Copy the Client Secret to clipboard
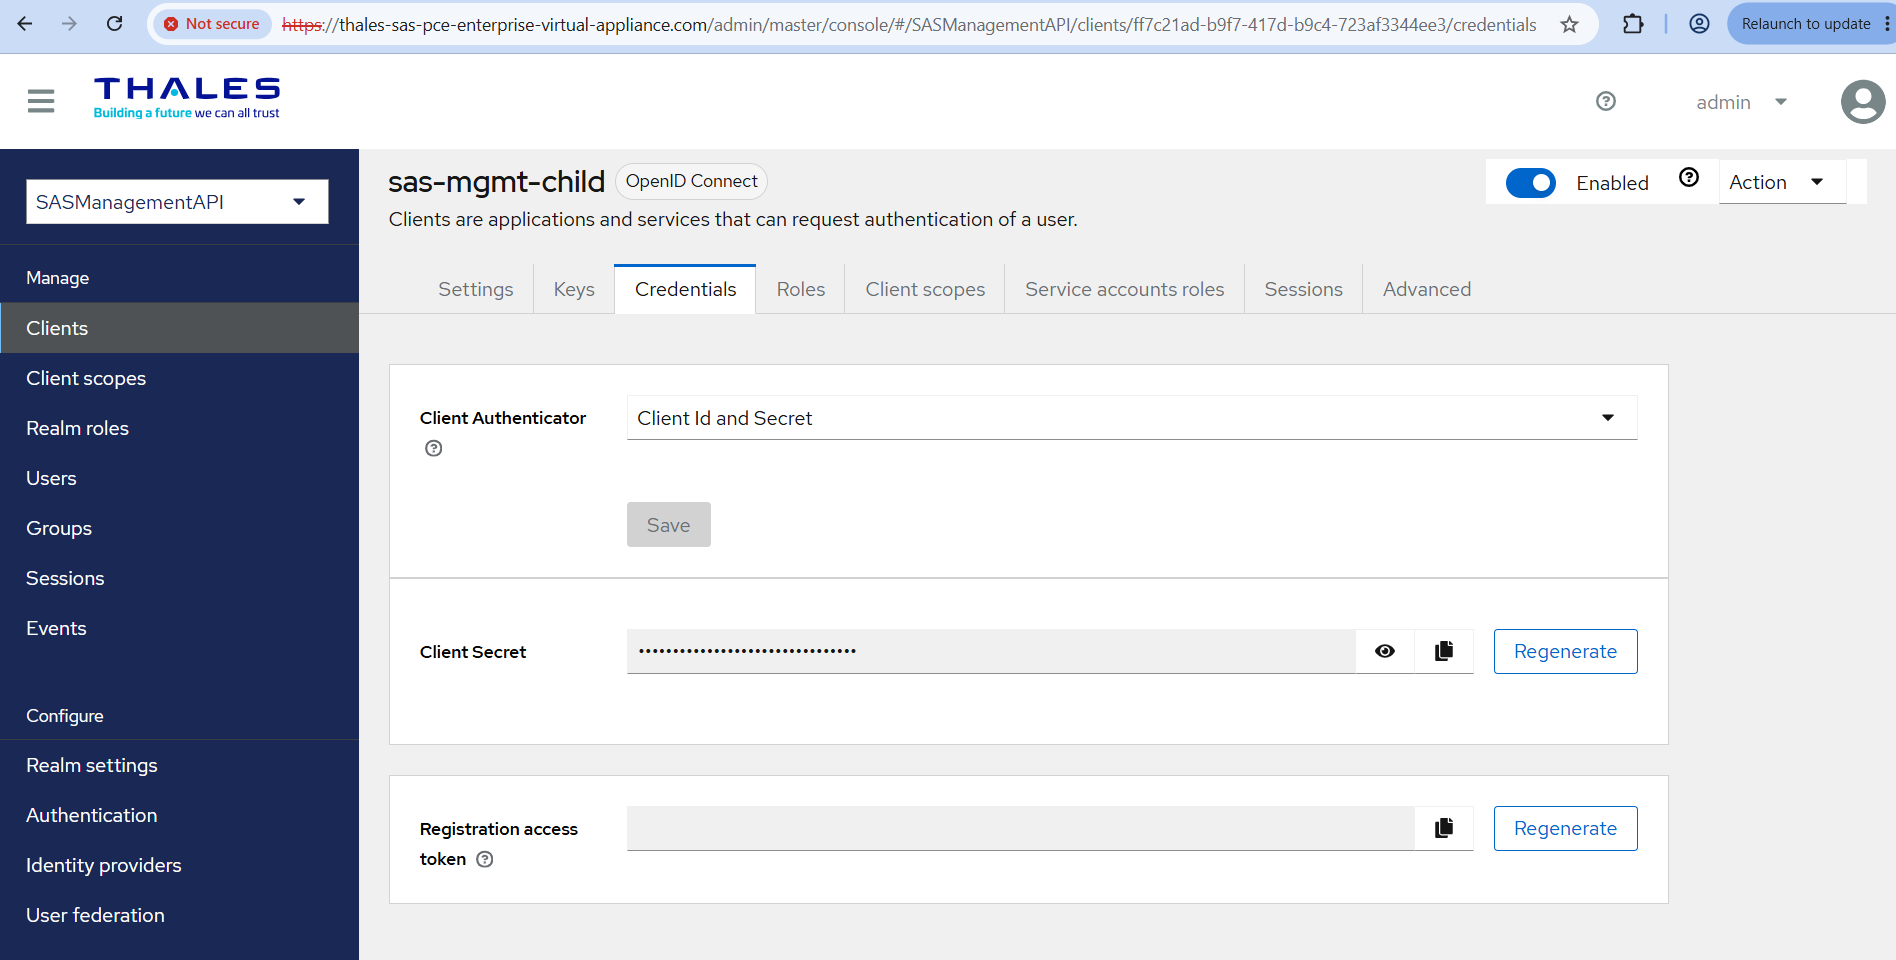The image size is (1896, 960). click(1444, 651)
